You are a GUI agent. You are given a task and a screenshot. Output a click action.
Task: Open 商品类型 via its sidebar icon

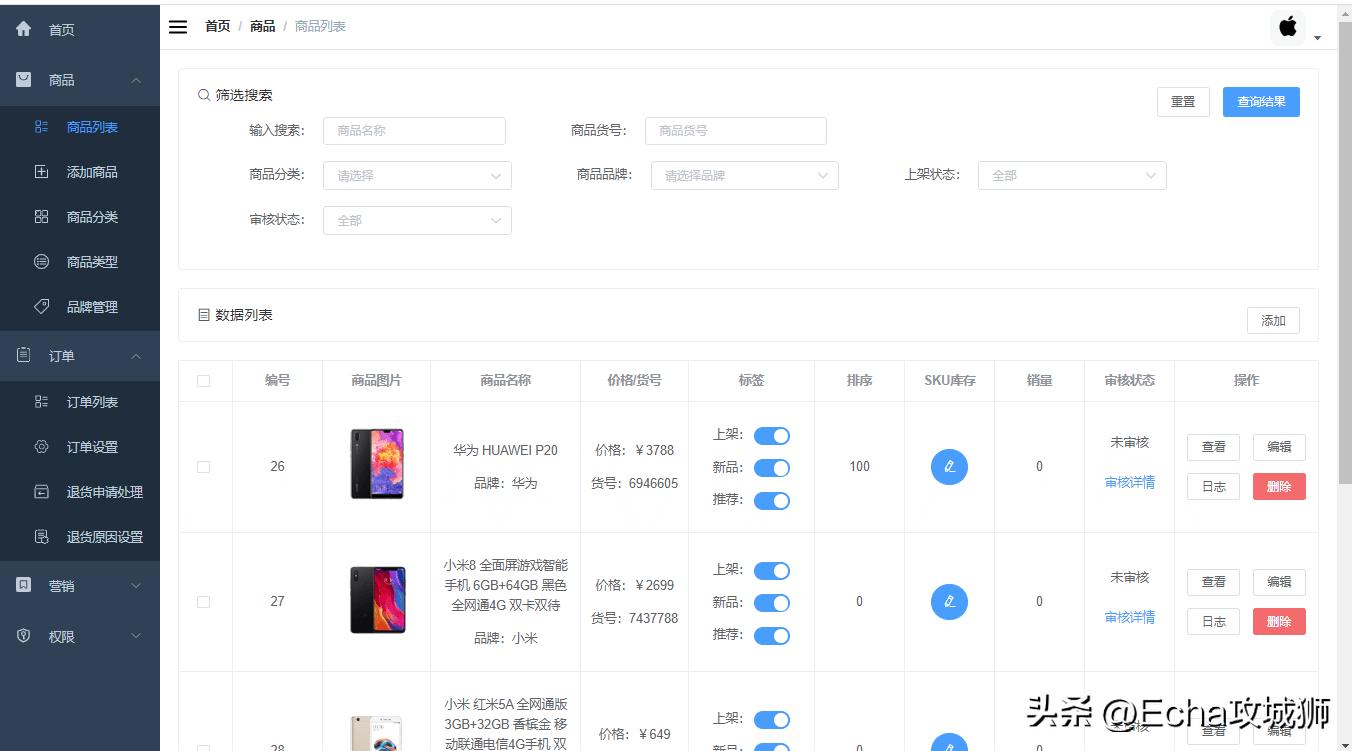coord(40,261)
